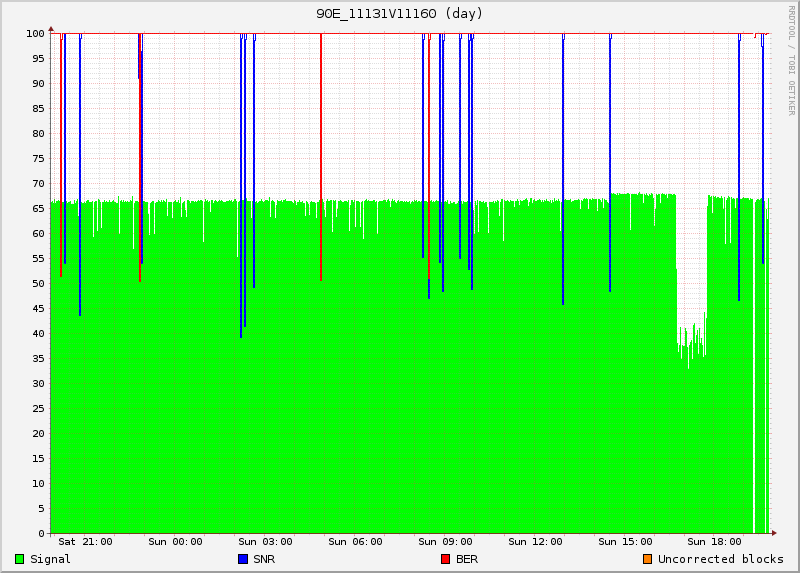Viewport: 800px width, 573px height.
Task: Click the 'Sun 12:00' time axis label
Action: [x=535, y=542]
